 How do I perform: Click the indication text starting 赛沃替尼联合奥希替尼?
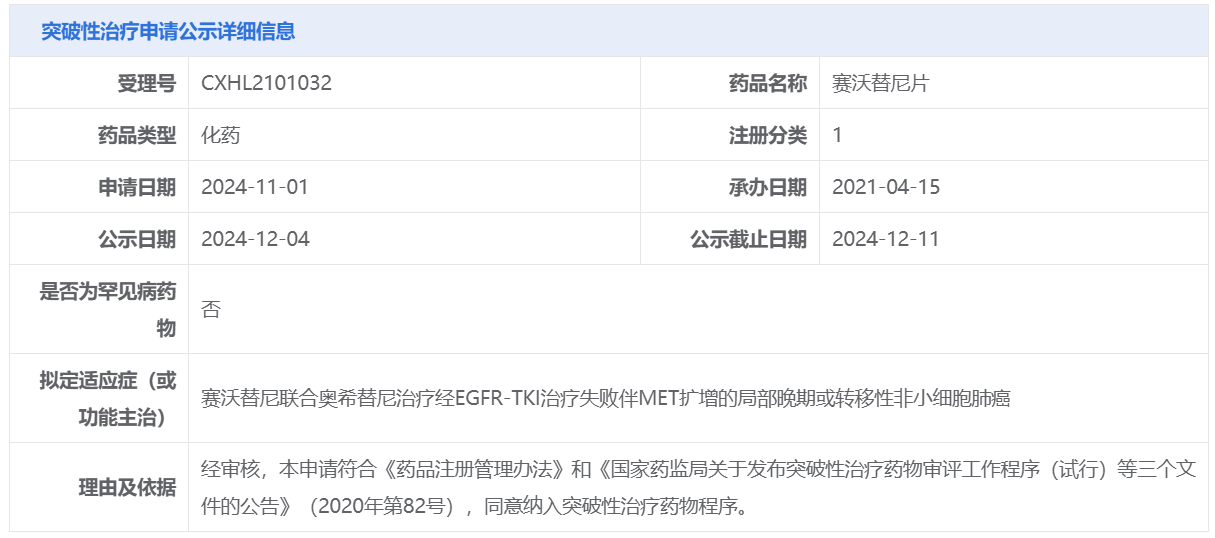(606, 398)
